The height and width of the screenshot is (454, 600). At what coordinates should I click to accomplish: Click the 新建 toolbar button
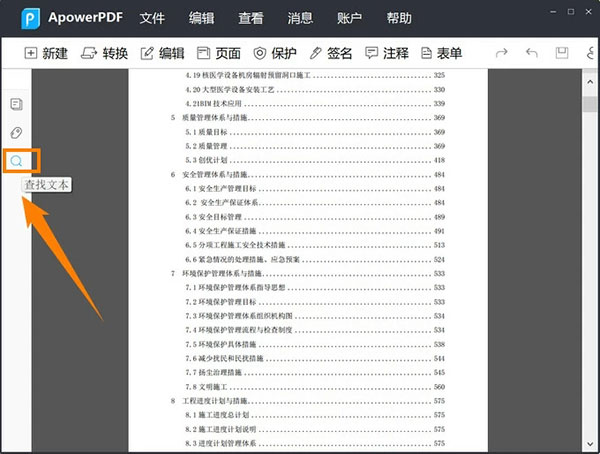coord(46,53)
